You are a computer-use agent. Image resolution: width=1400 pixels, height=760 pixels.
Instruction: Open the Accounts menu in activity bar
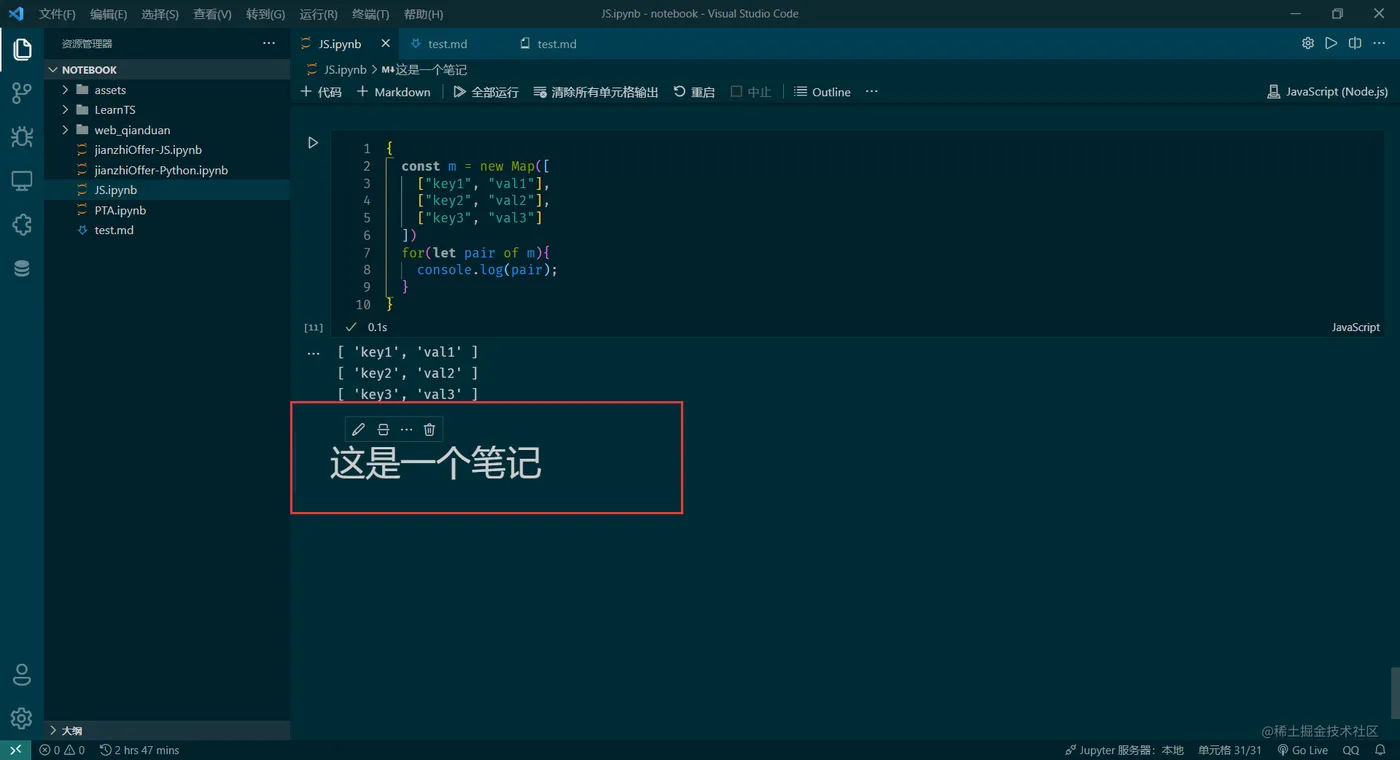[x=22, y=674]
